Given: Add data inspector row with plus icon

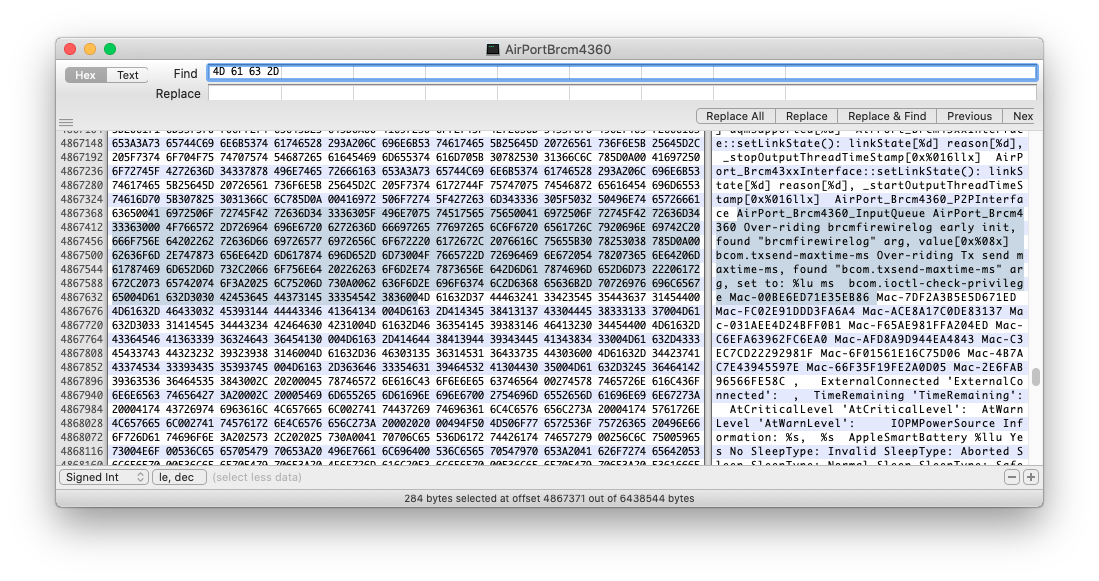Looking at the screenshot, I should (1030, 477).
